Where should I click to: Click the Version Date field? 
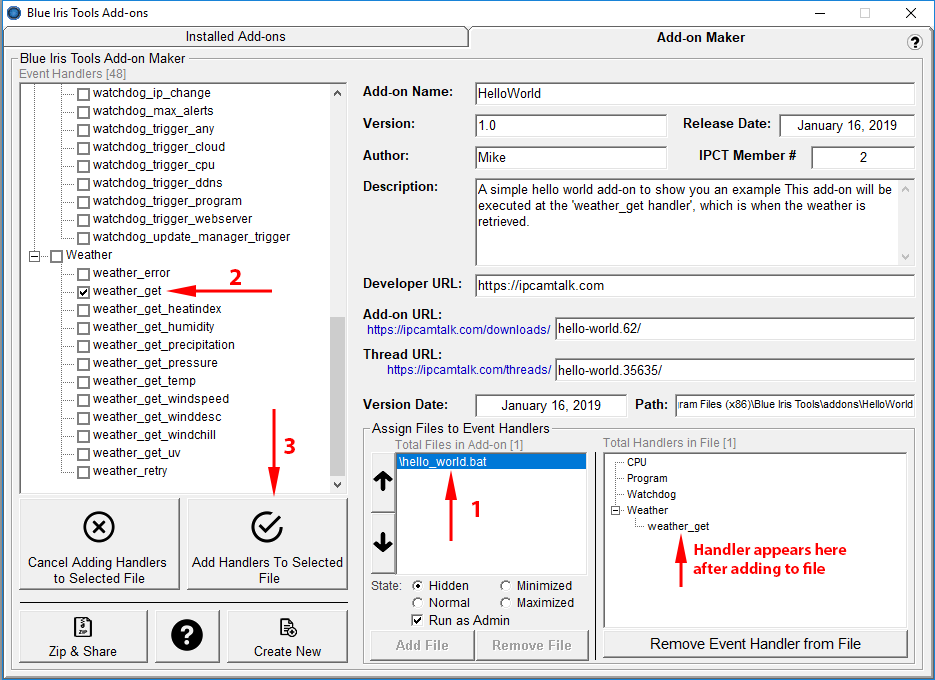click(551, 406)
